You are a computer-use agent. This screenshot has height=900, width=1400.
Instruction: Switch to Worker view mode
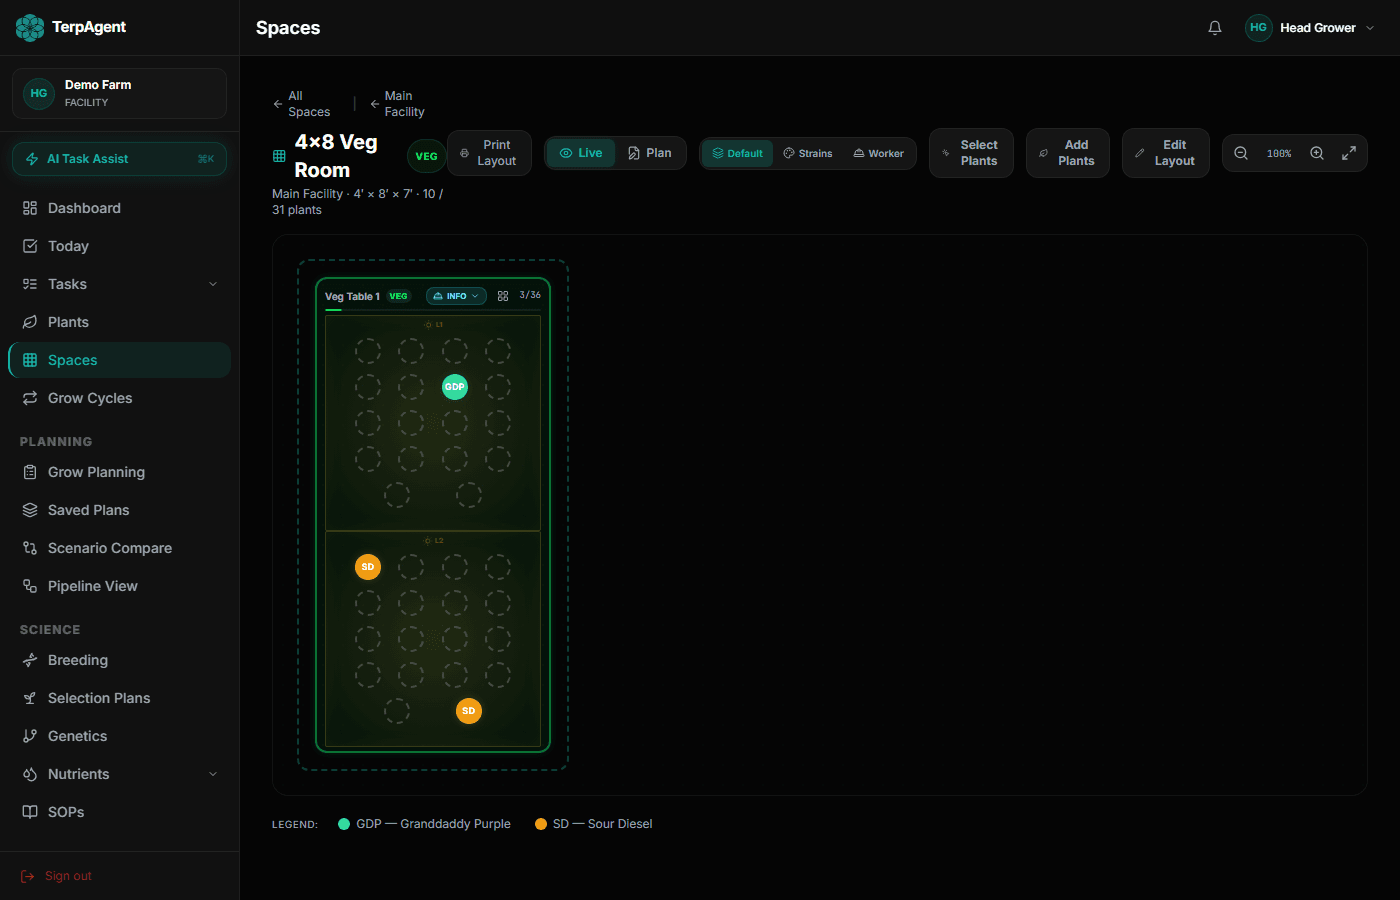click(x=878, y=152)
